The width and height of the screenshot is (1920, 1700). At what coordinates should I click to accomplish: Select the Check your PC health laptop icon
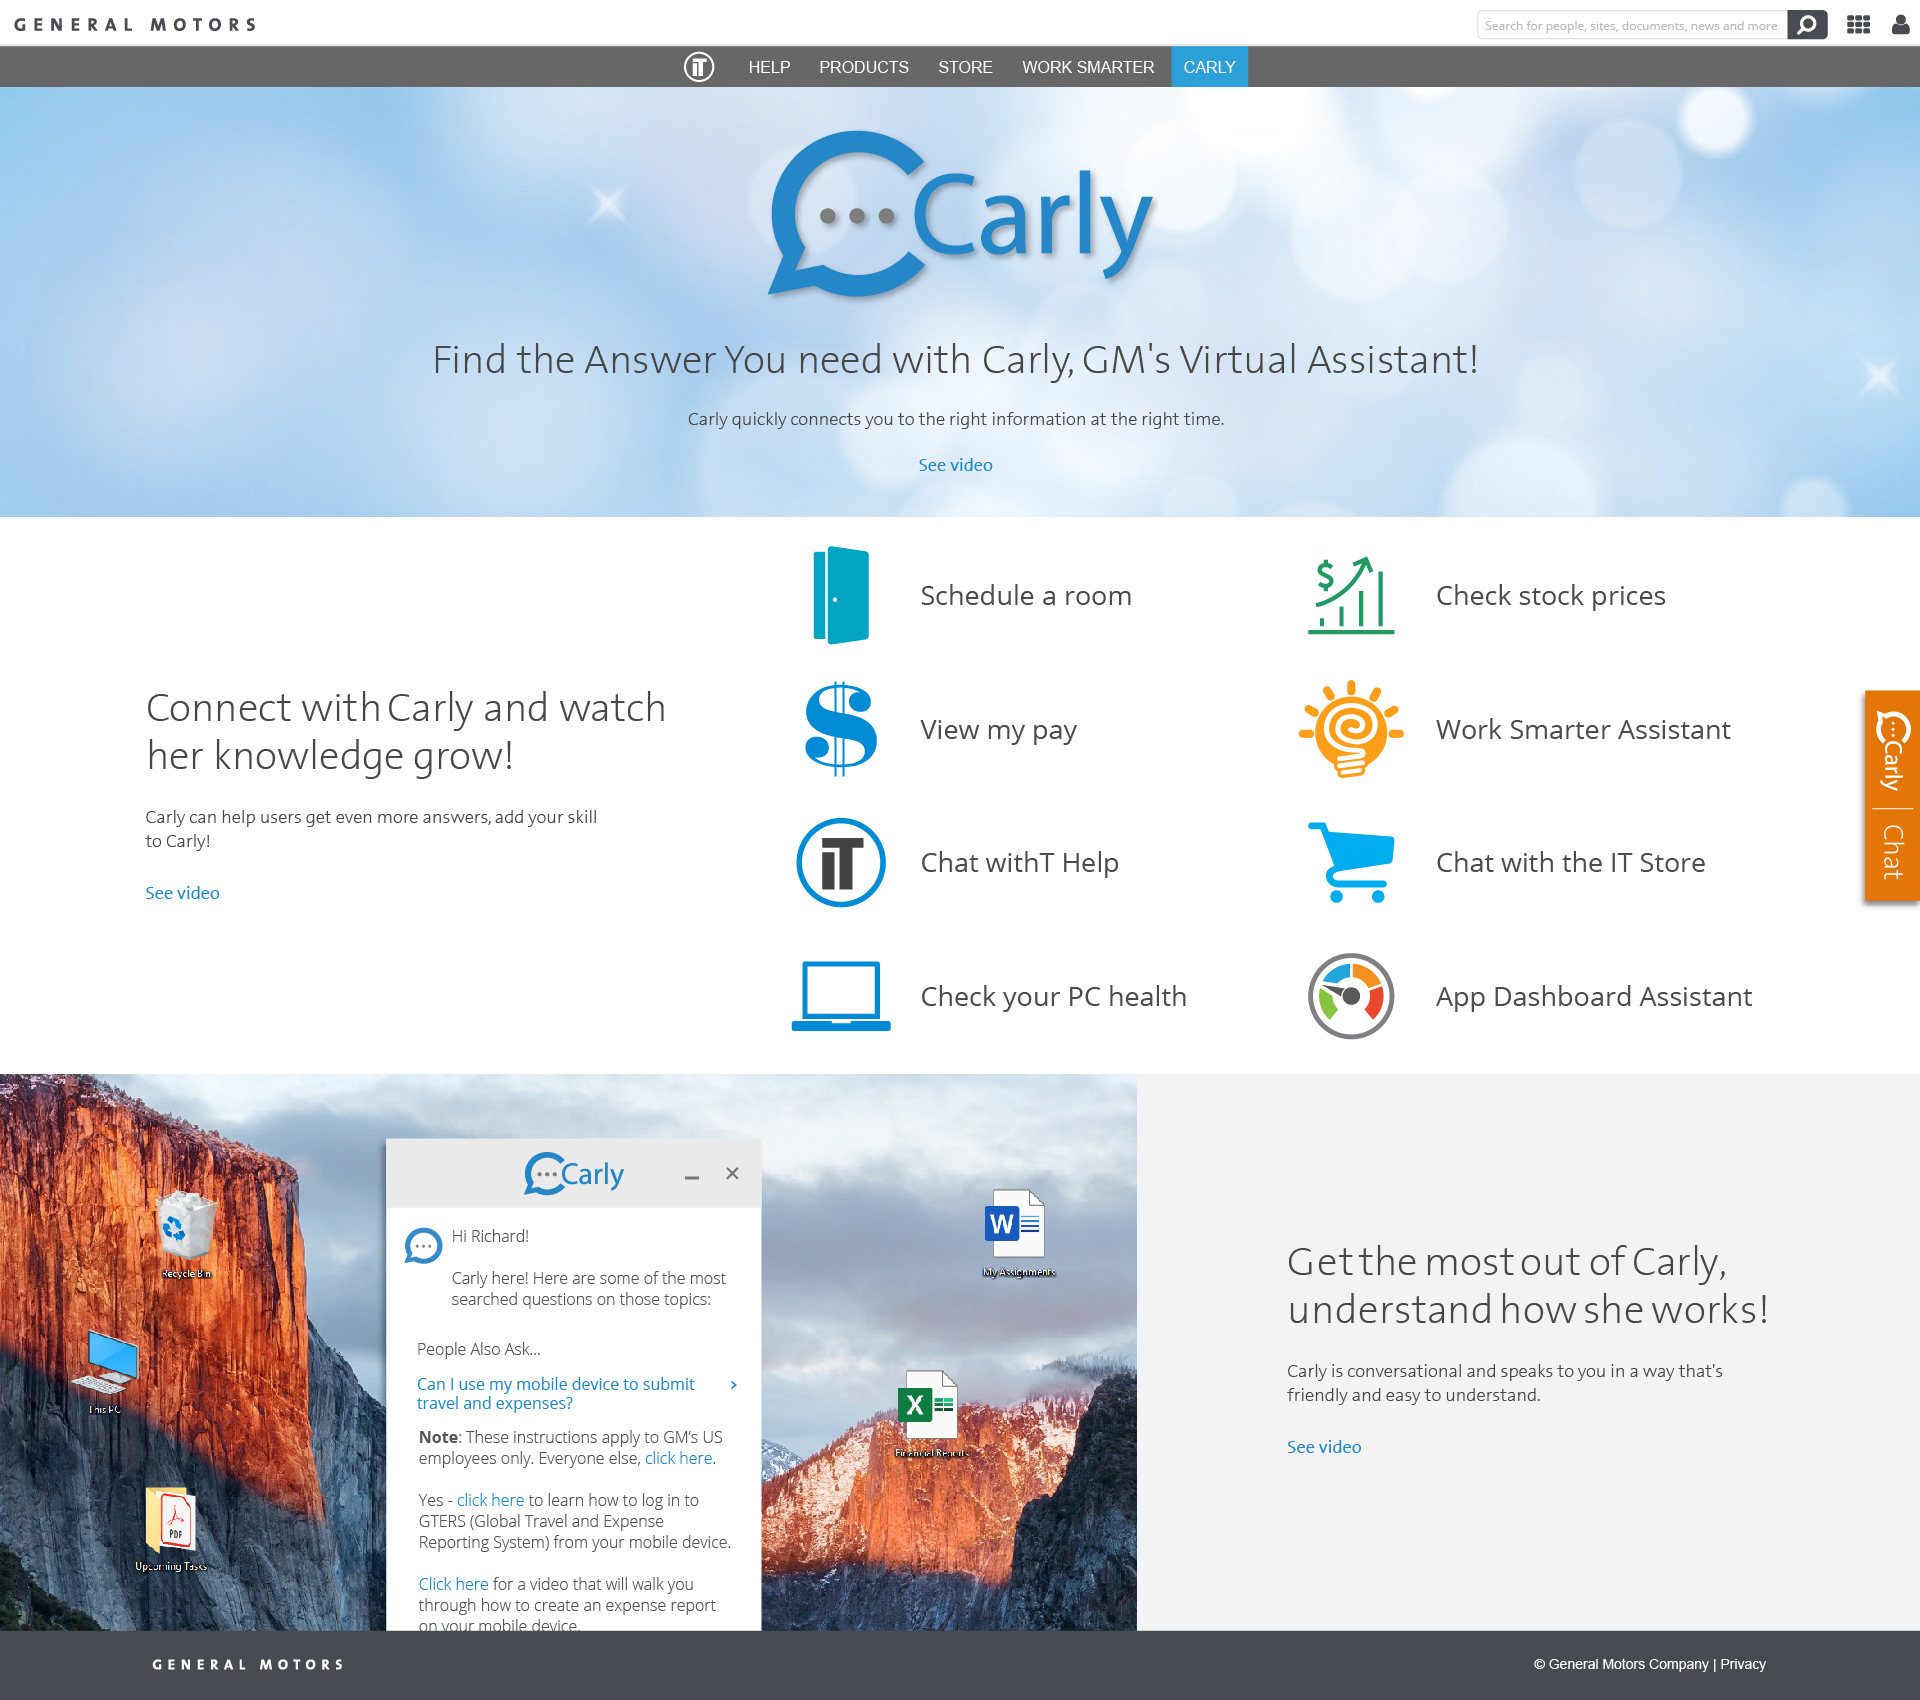click(840, 996)
